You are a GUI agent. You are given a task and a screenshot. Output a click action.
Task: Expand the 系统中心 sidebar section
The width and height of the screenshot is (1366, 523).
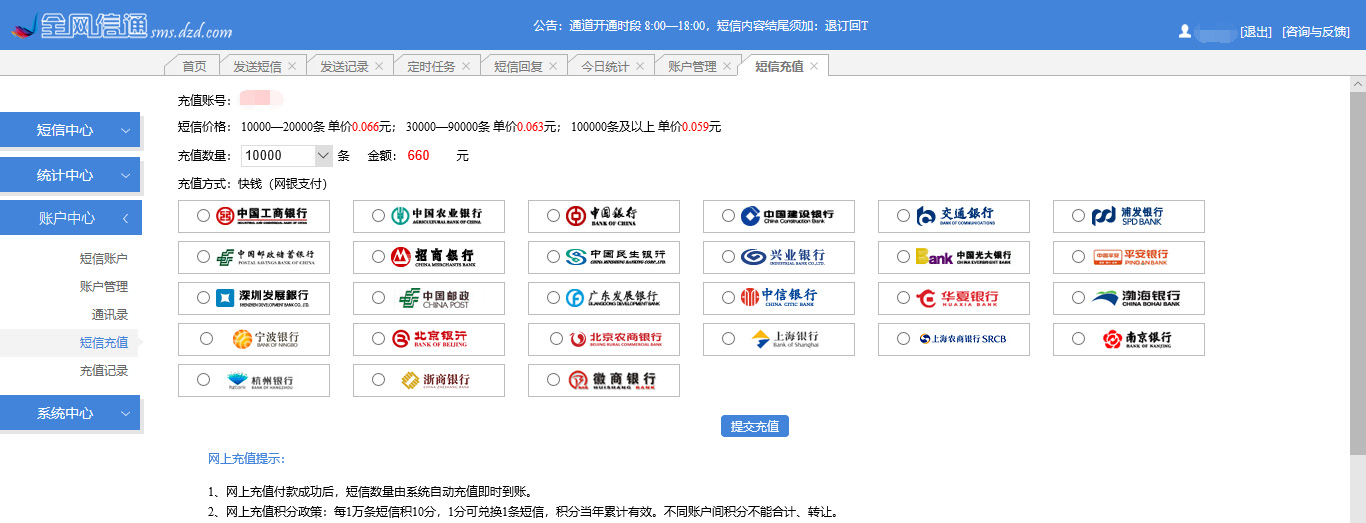(70, 413)
